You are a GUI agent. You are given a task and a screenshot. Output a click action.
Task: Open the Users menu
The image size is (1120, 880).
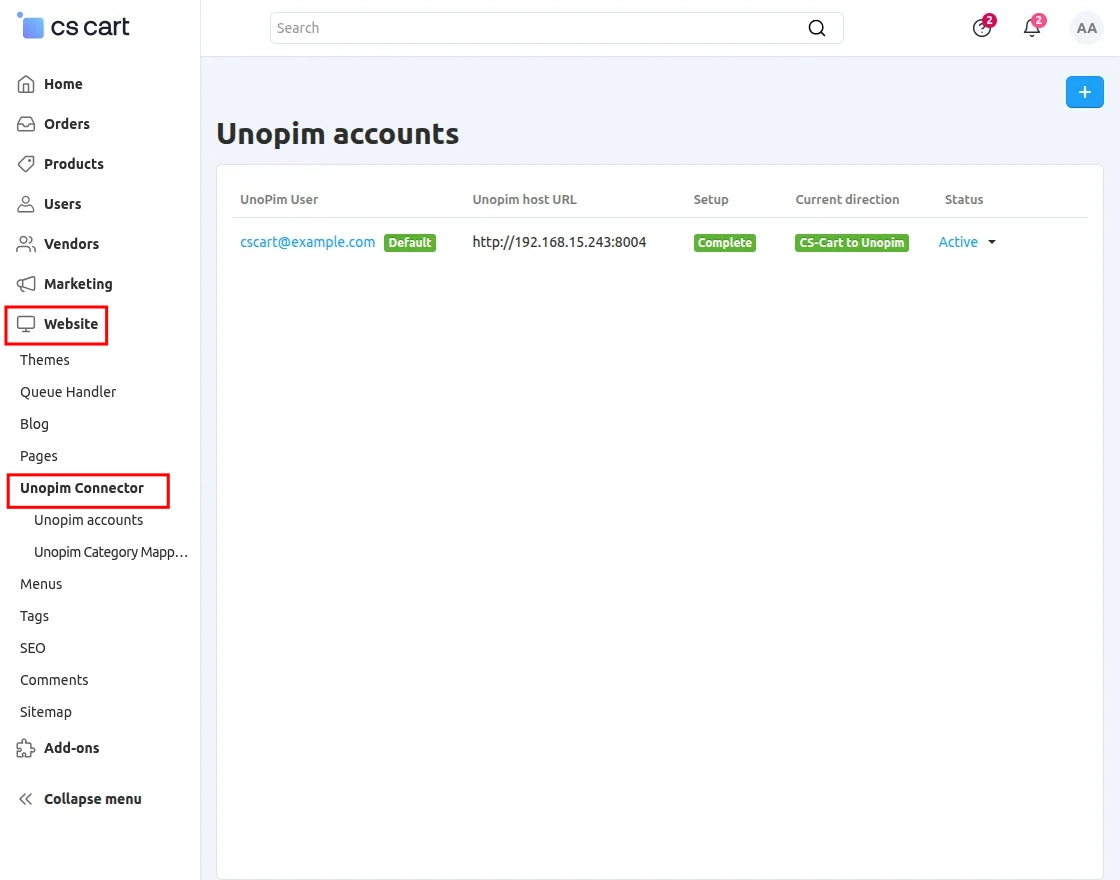pos(62,204)
